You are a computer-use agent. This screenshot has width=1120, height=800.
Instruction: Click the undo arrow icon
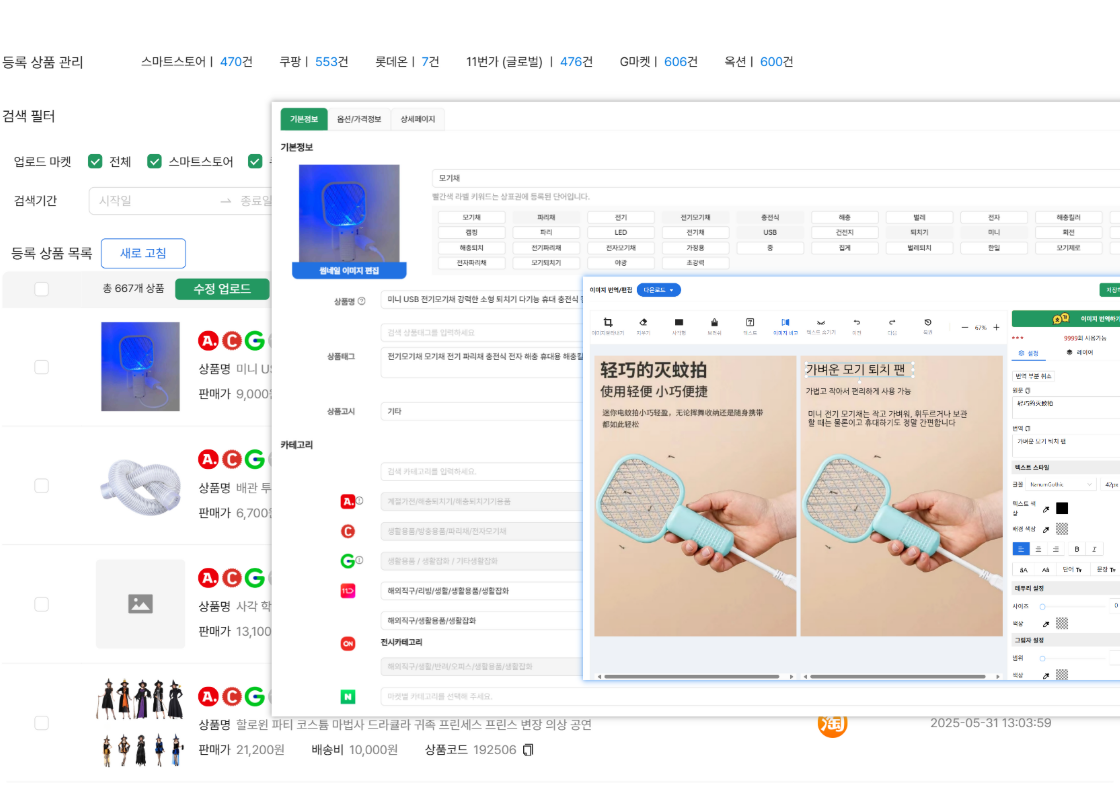point(856,323)
